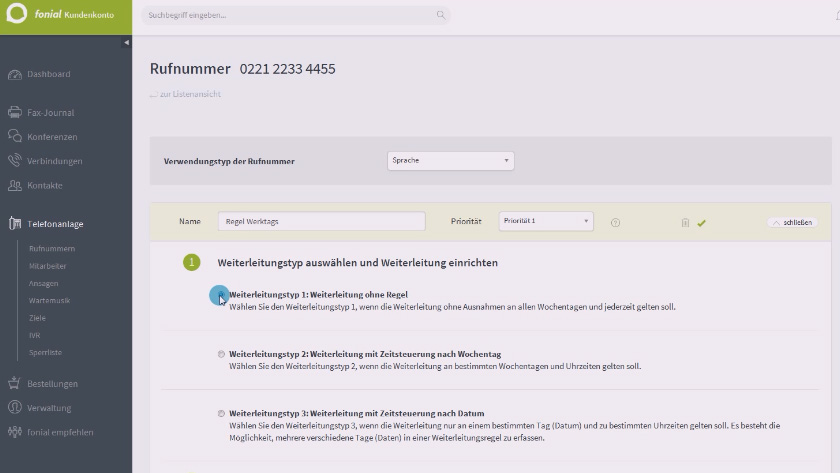Open the Verwendungstyp Sprache dropdown
The height and width of the screenshot is (473, 840).
451,161
